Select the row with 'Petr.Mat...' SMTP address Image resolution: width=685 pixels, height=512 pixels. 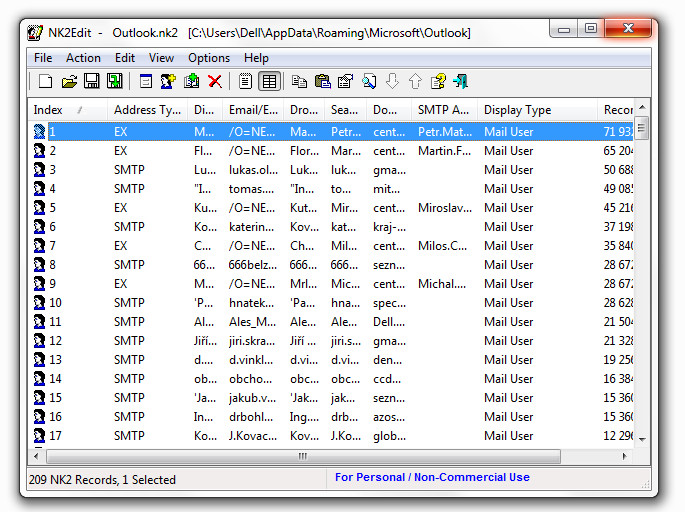pos(332,131)
